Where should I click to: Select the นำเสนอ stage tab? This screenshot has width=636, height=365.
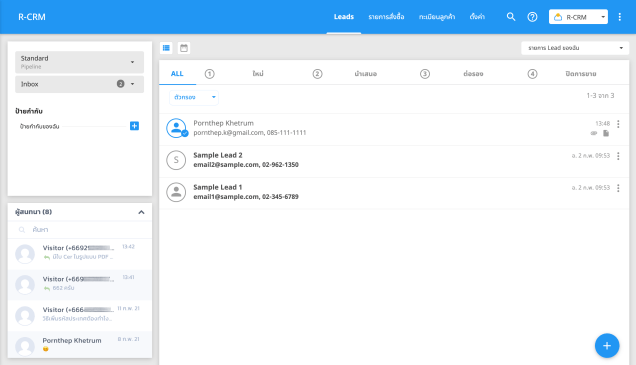(365, 74)
